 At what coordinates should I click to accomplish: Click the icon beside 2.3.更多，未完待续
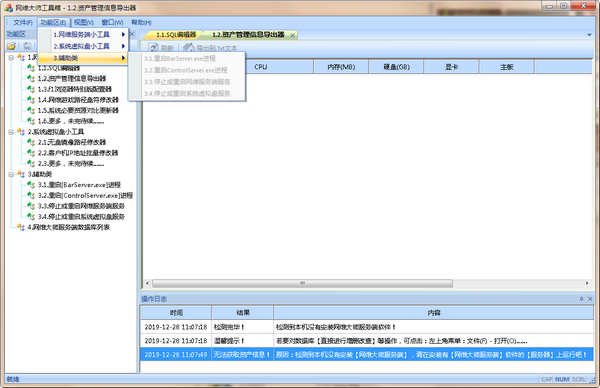pyautogui.click(x=31, y=163)
